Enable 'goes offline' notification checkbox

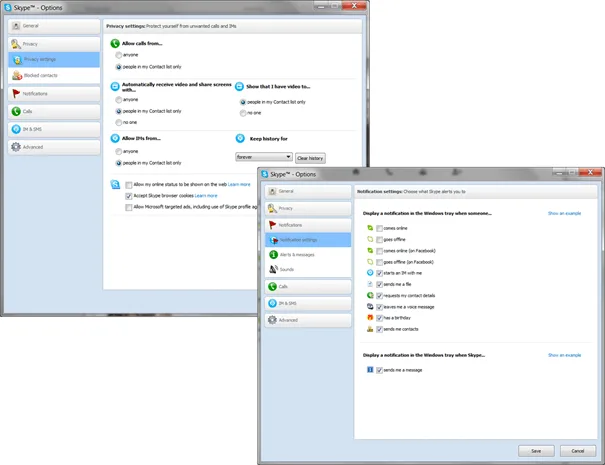380,240
